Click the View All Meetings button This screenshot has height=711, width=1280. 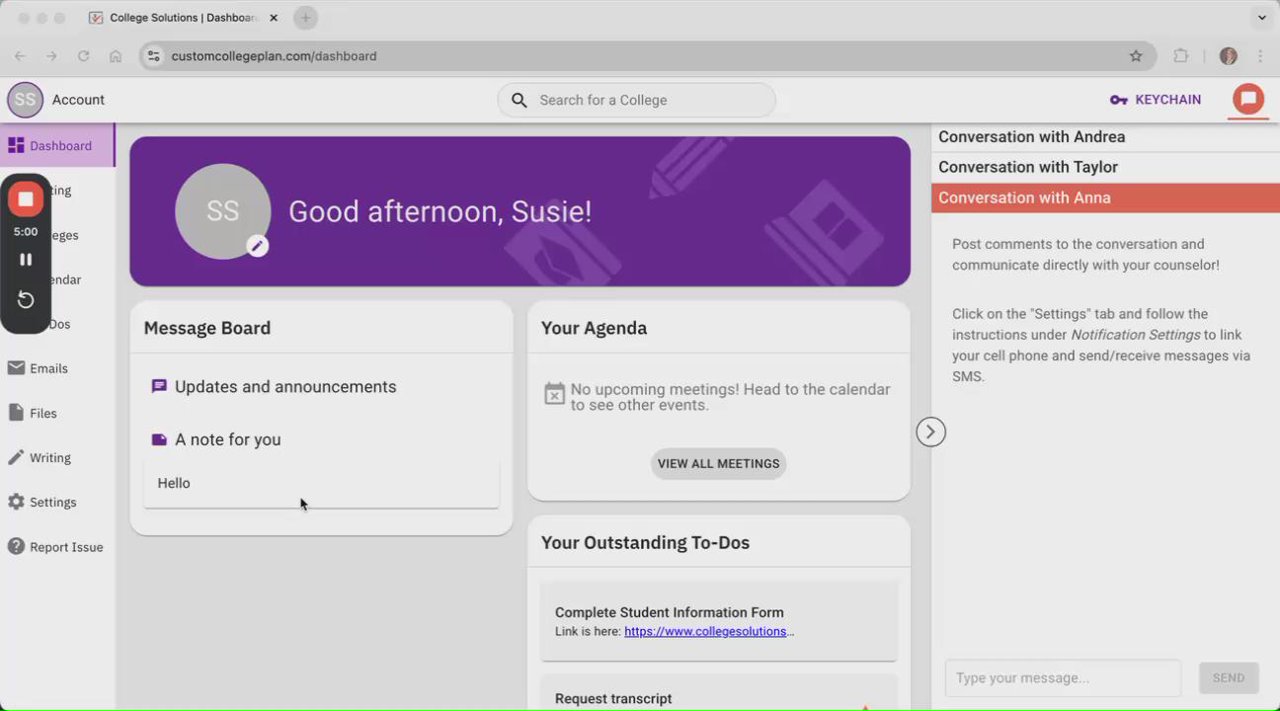pos(718,464)
